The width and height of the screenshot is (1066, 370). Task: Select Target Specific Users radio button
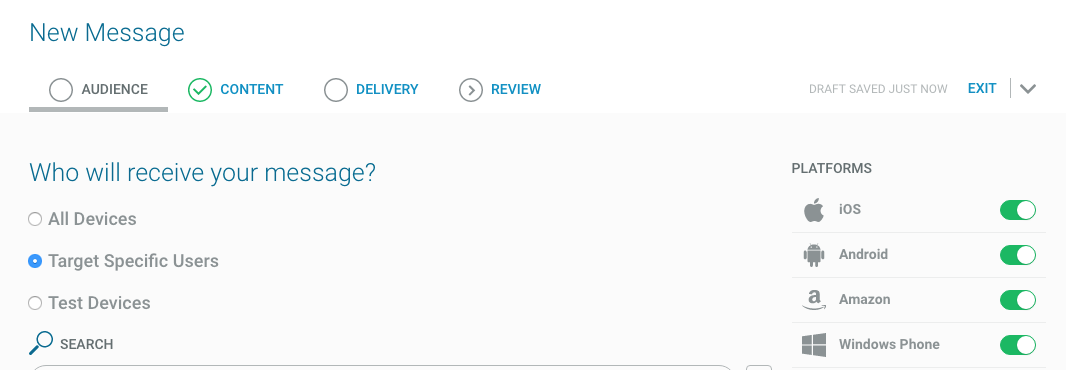(x=35, y=261)
